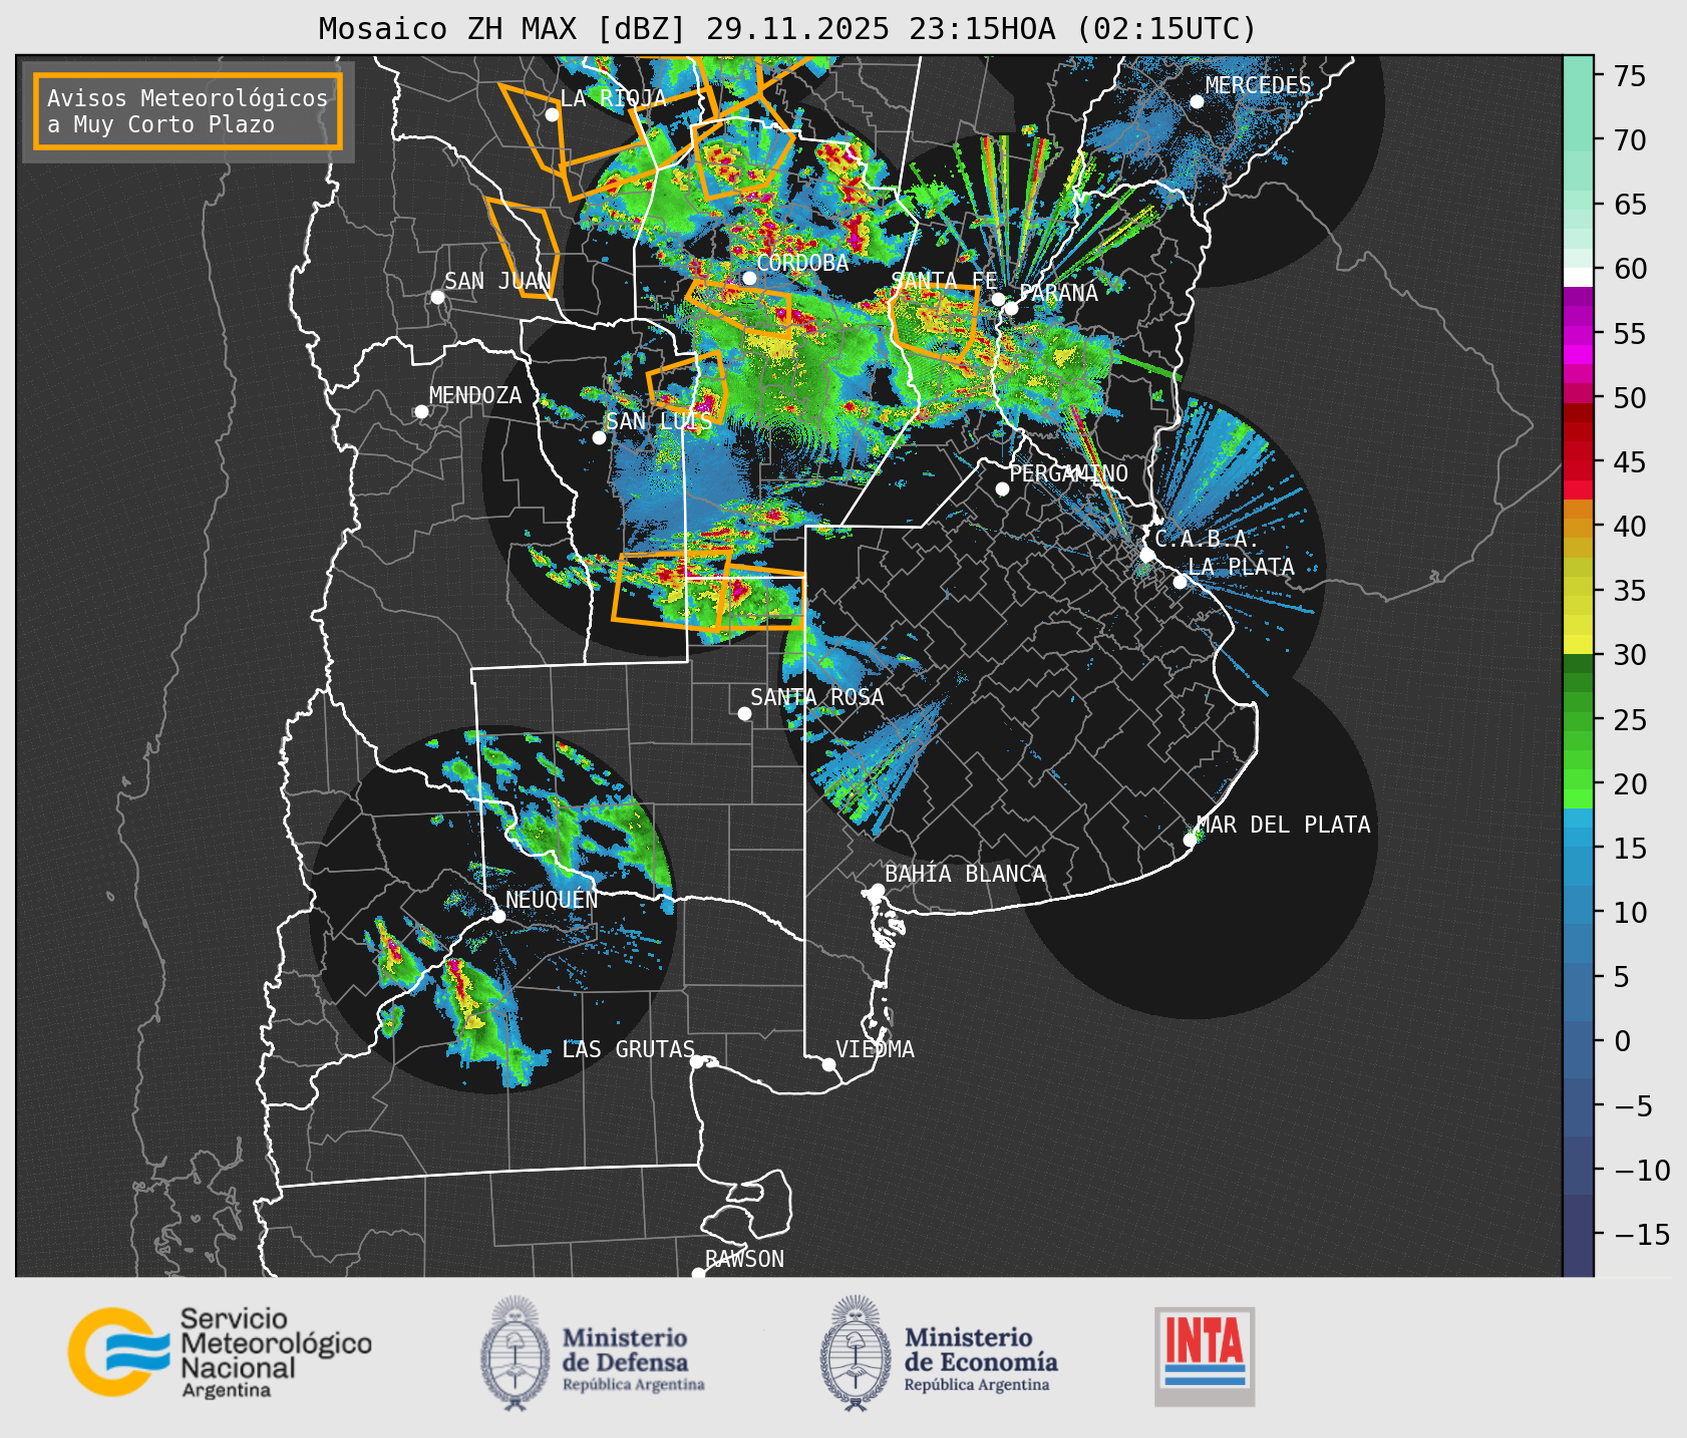Click the PERGAMINO city label

1068,473
